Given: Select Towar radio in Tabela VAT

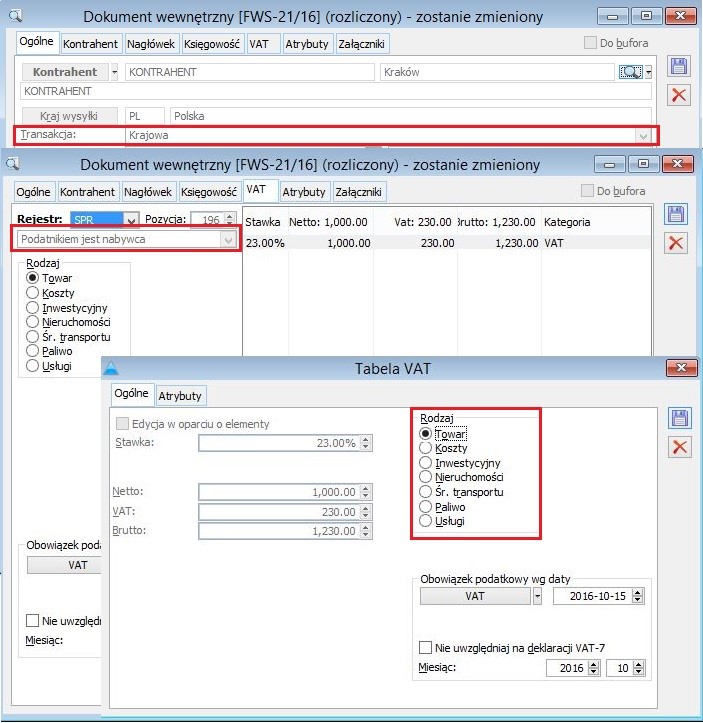Looking at the screenshot, I should (x=425, y=433).
